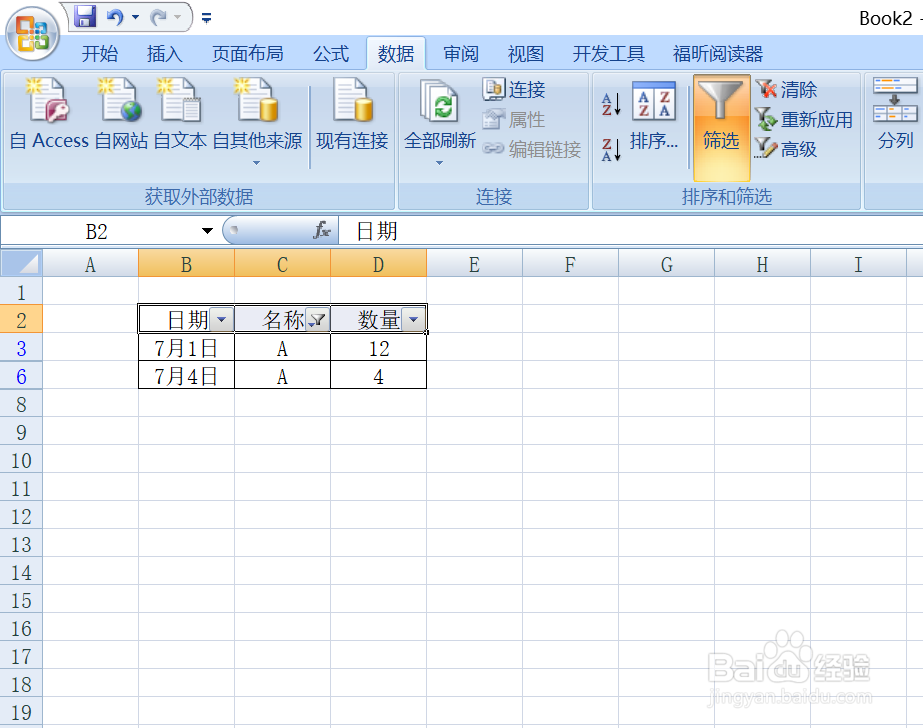Click the formula bar containing 日期
This screenshot has height=728, width=923.
click(630, 231)
